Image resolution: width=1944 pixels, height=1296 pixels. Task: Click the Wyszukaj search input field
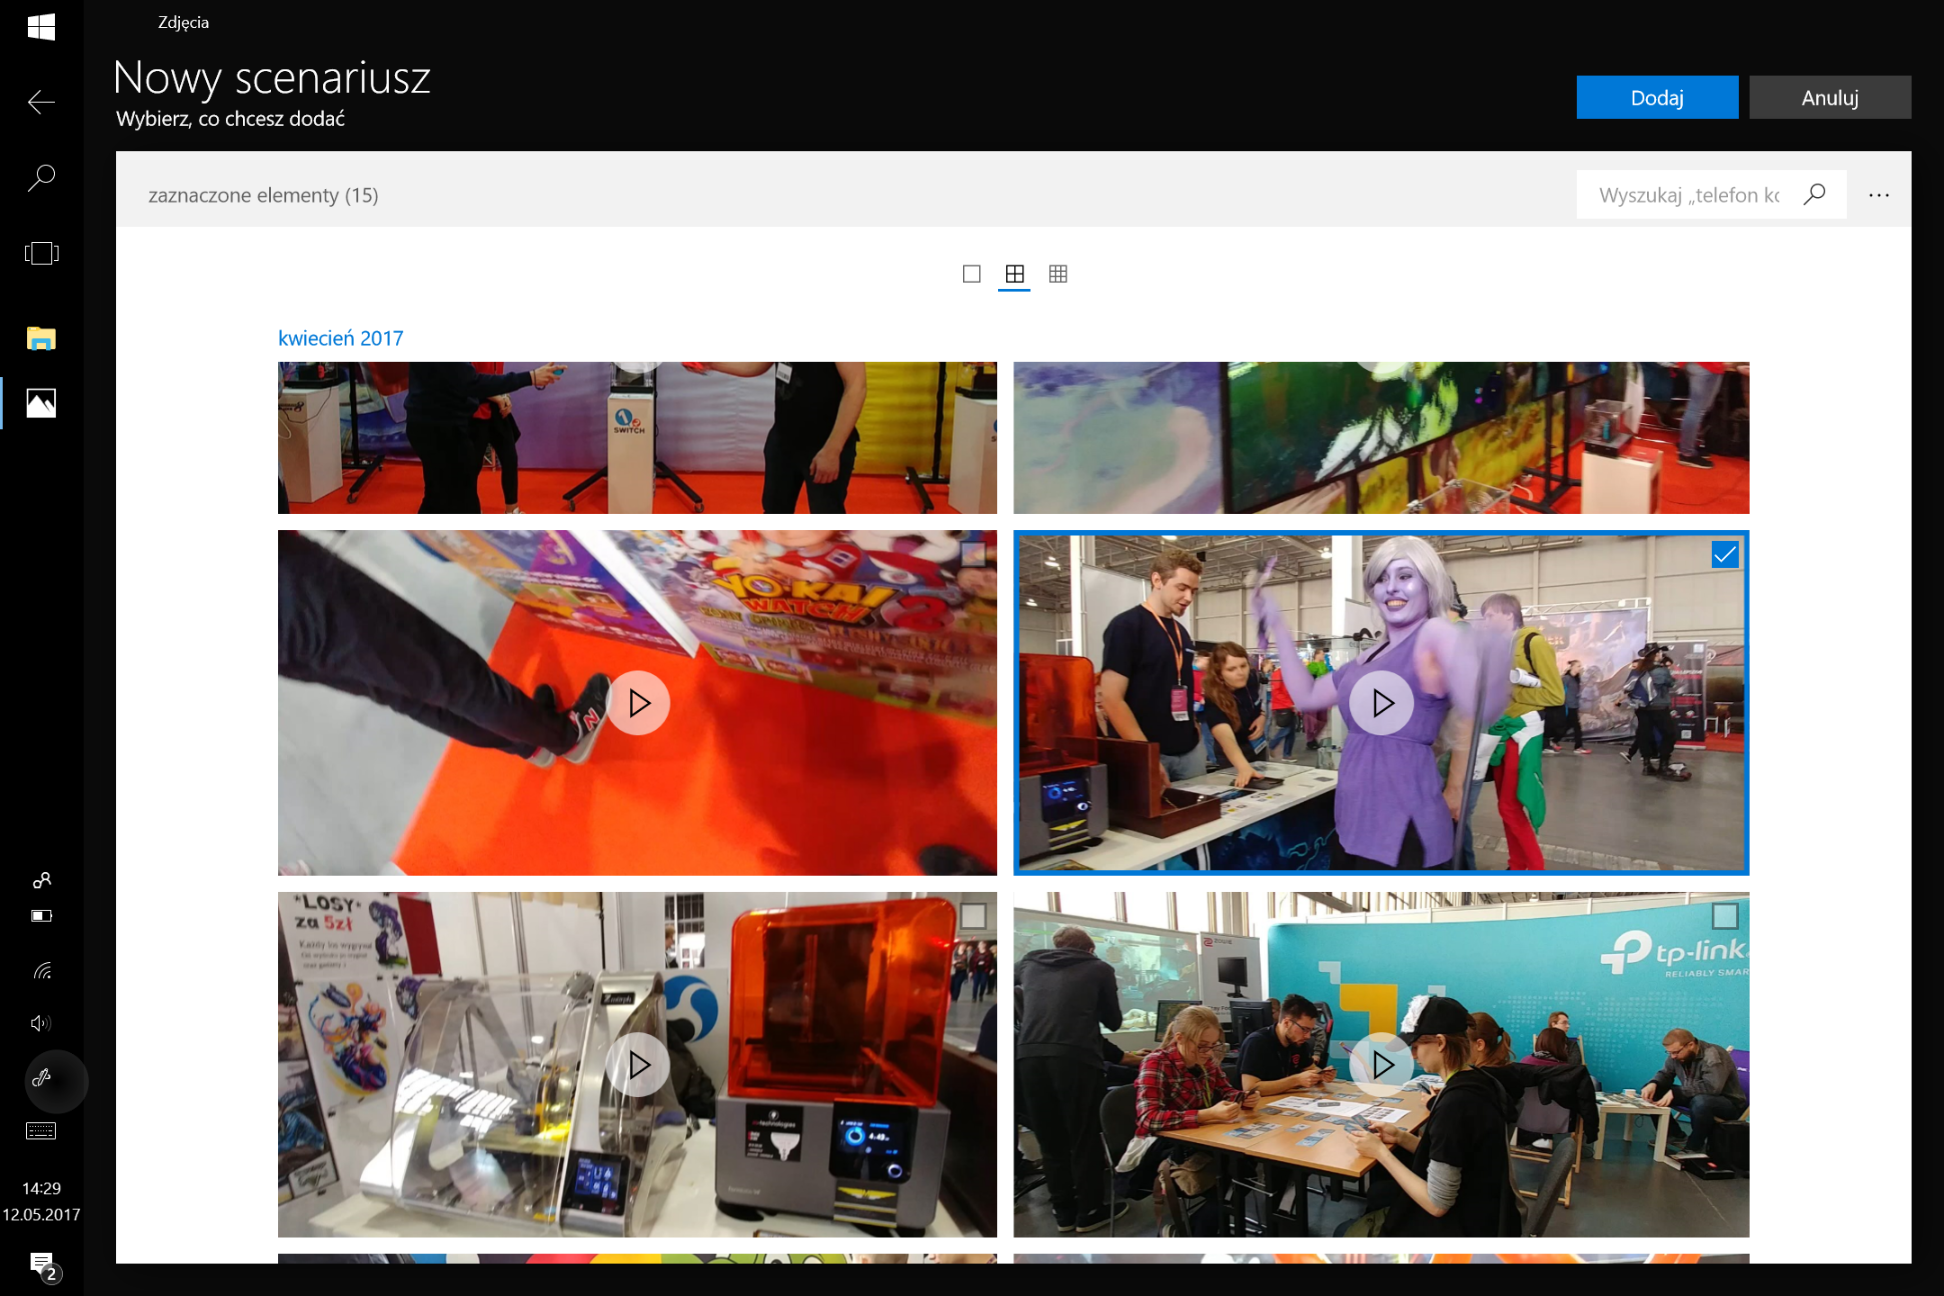(1689, 195)
